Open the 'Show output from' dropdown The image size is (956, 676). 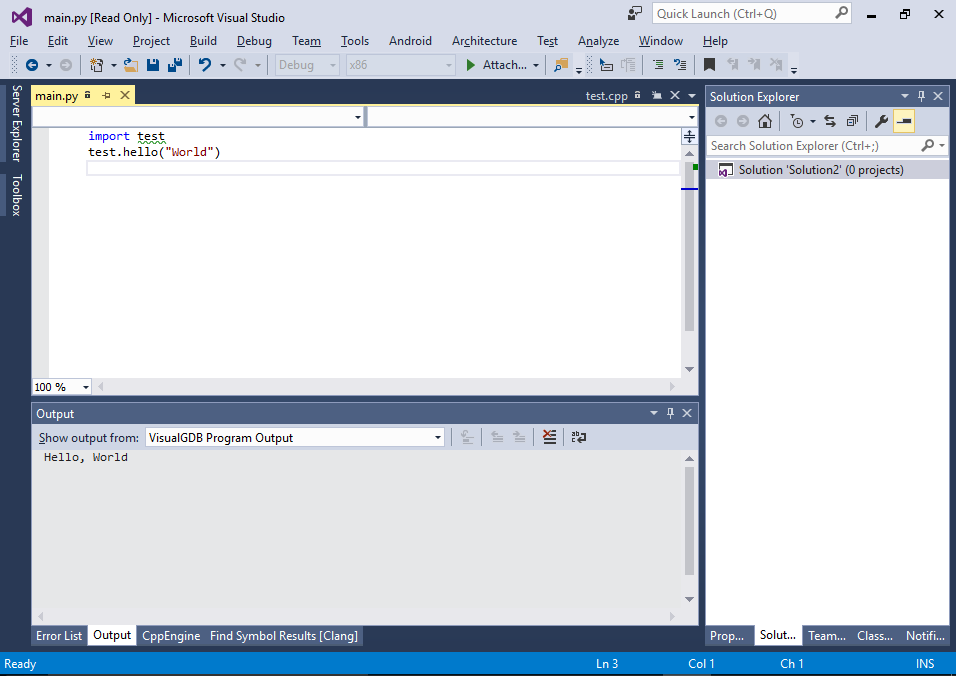click(295, 437)
